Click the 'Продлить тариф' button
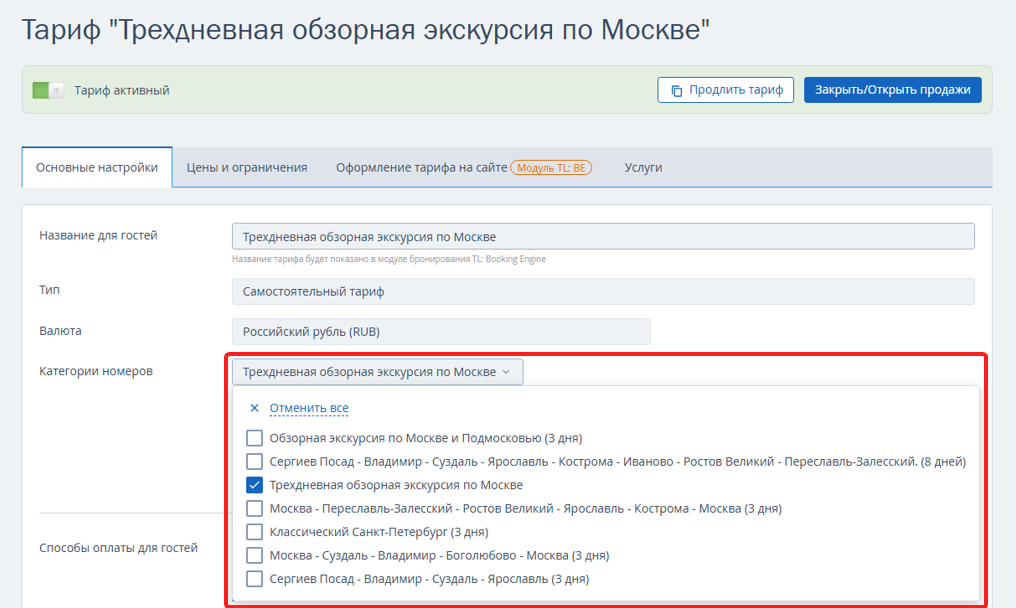Image resolution: width=1016 pixels, height=608 pixels. (x=726, y=90)
